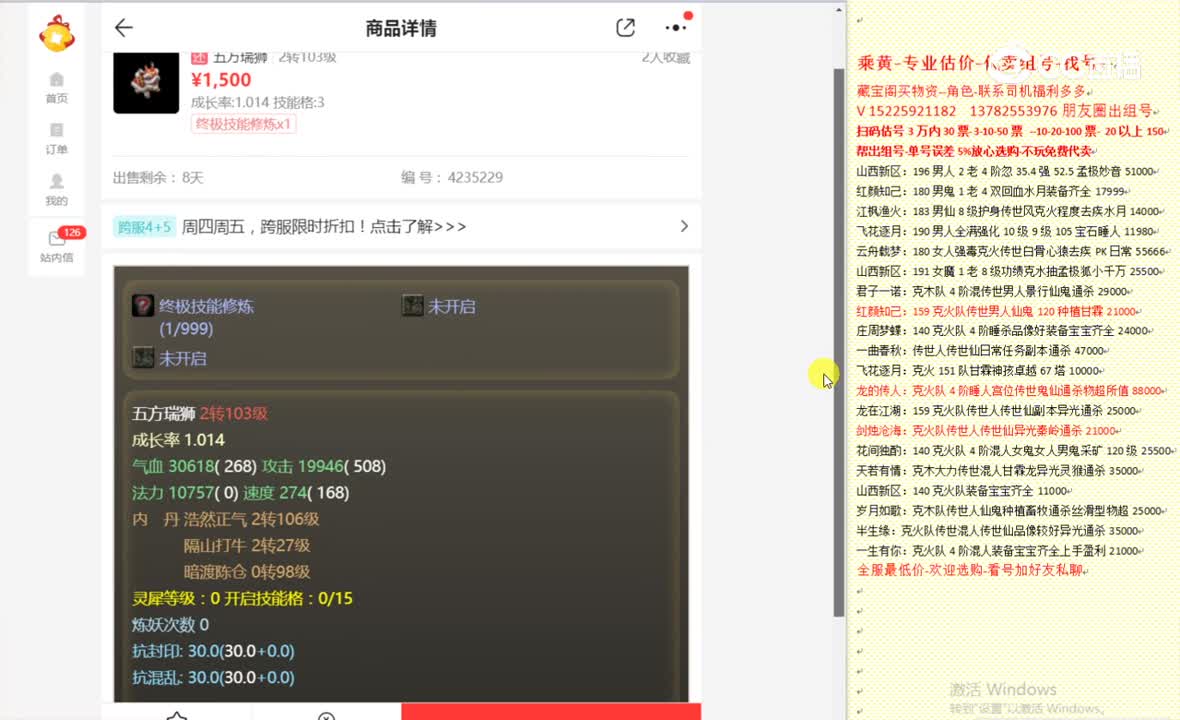
Task: Click the 半生缘 克火队 35000 listing
Action: point(998,530)
